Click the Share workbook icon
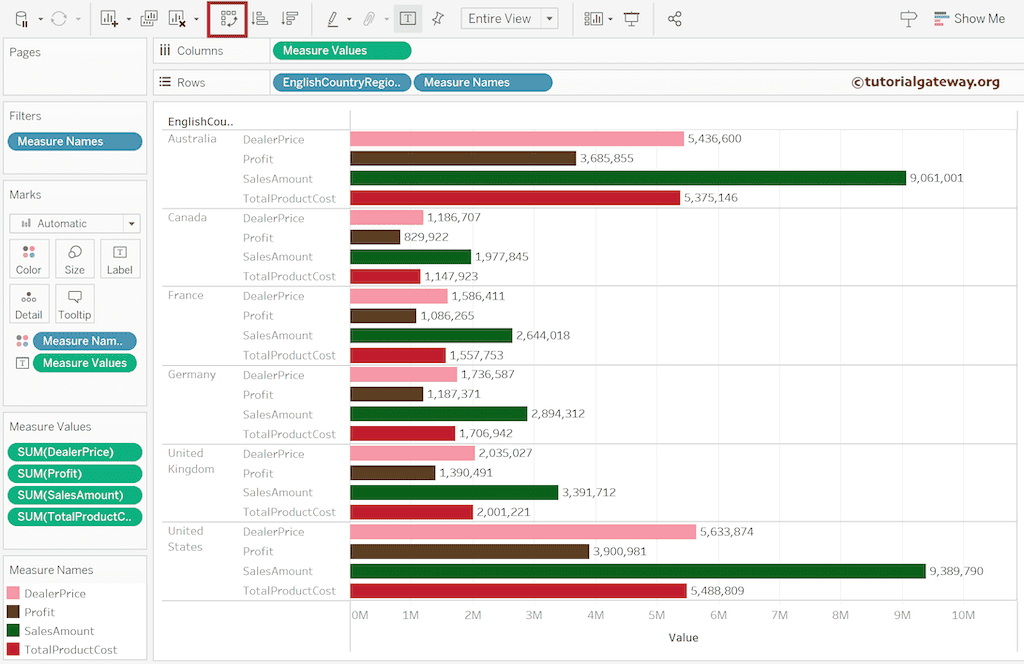1024x664 pixels. pyautogui.click(x=675, y=19)
